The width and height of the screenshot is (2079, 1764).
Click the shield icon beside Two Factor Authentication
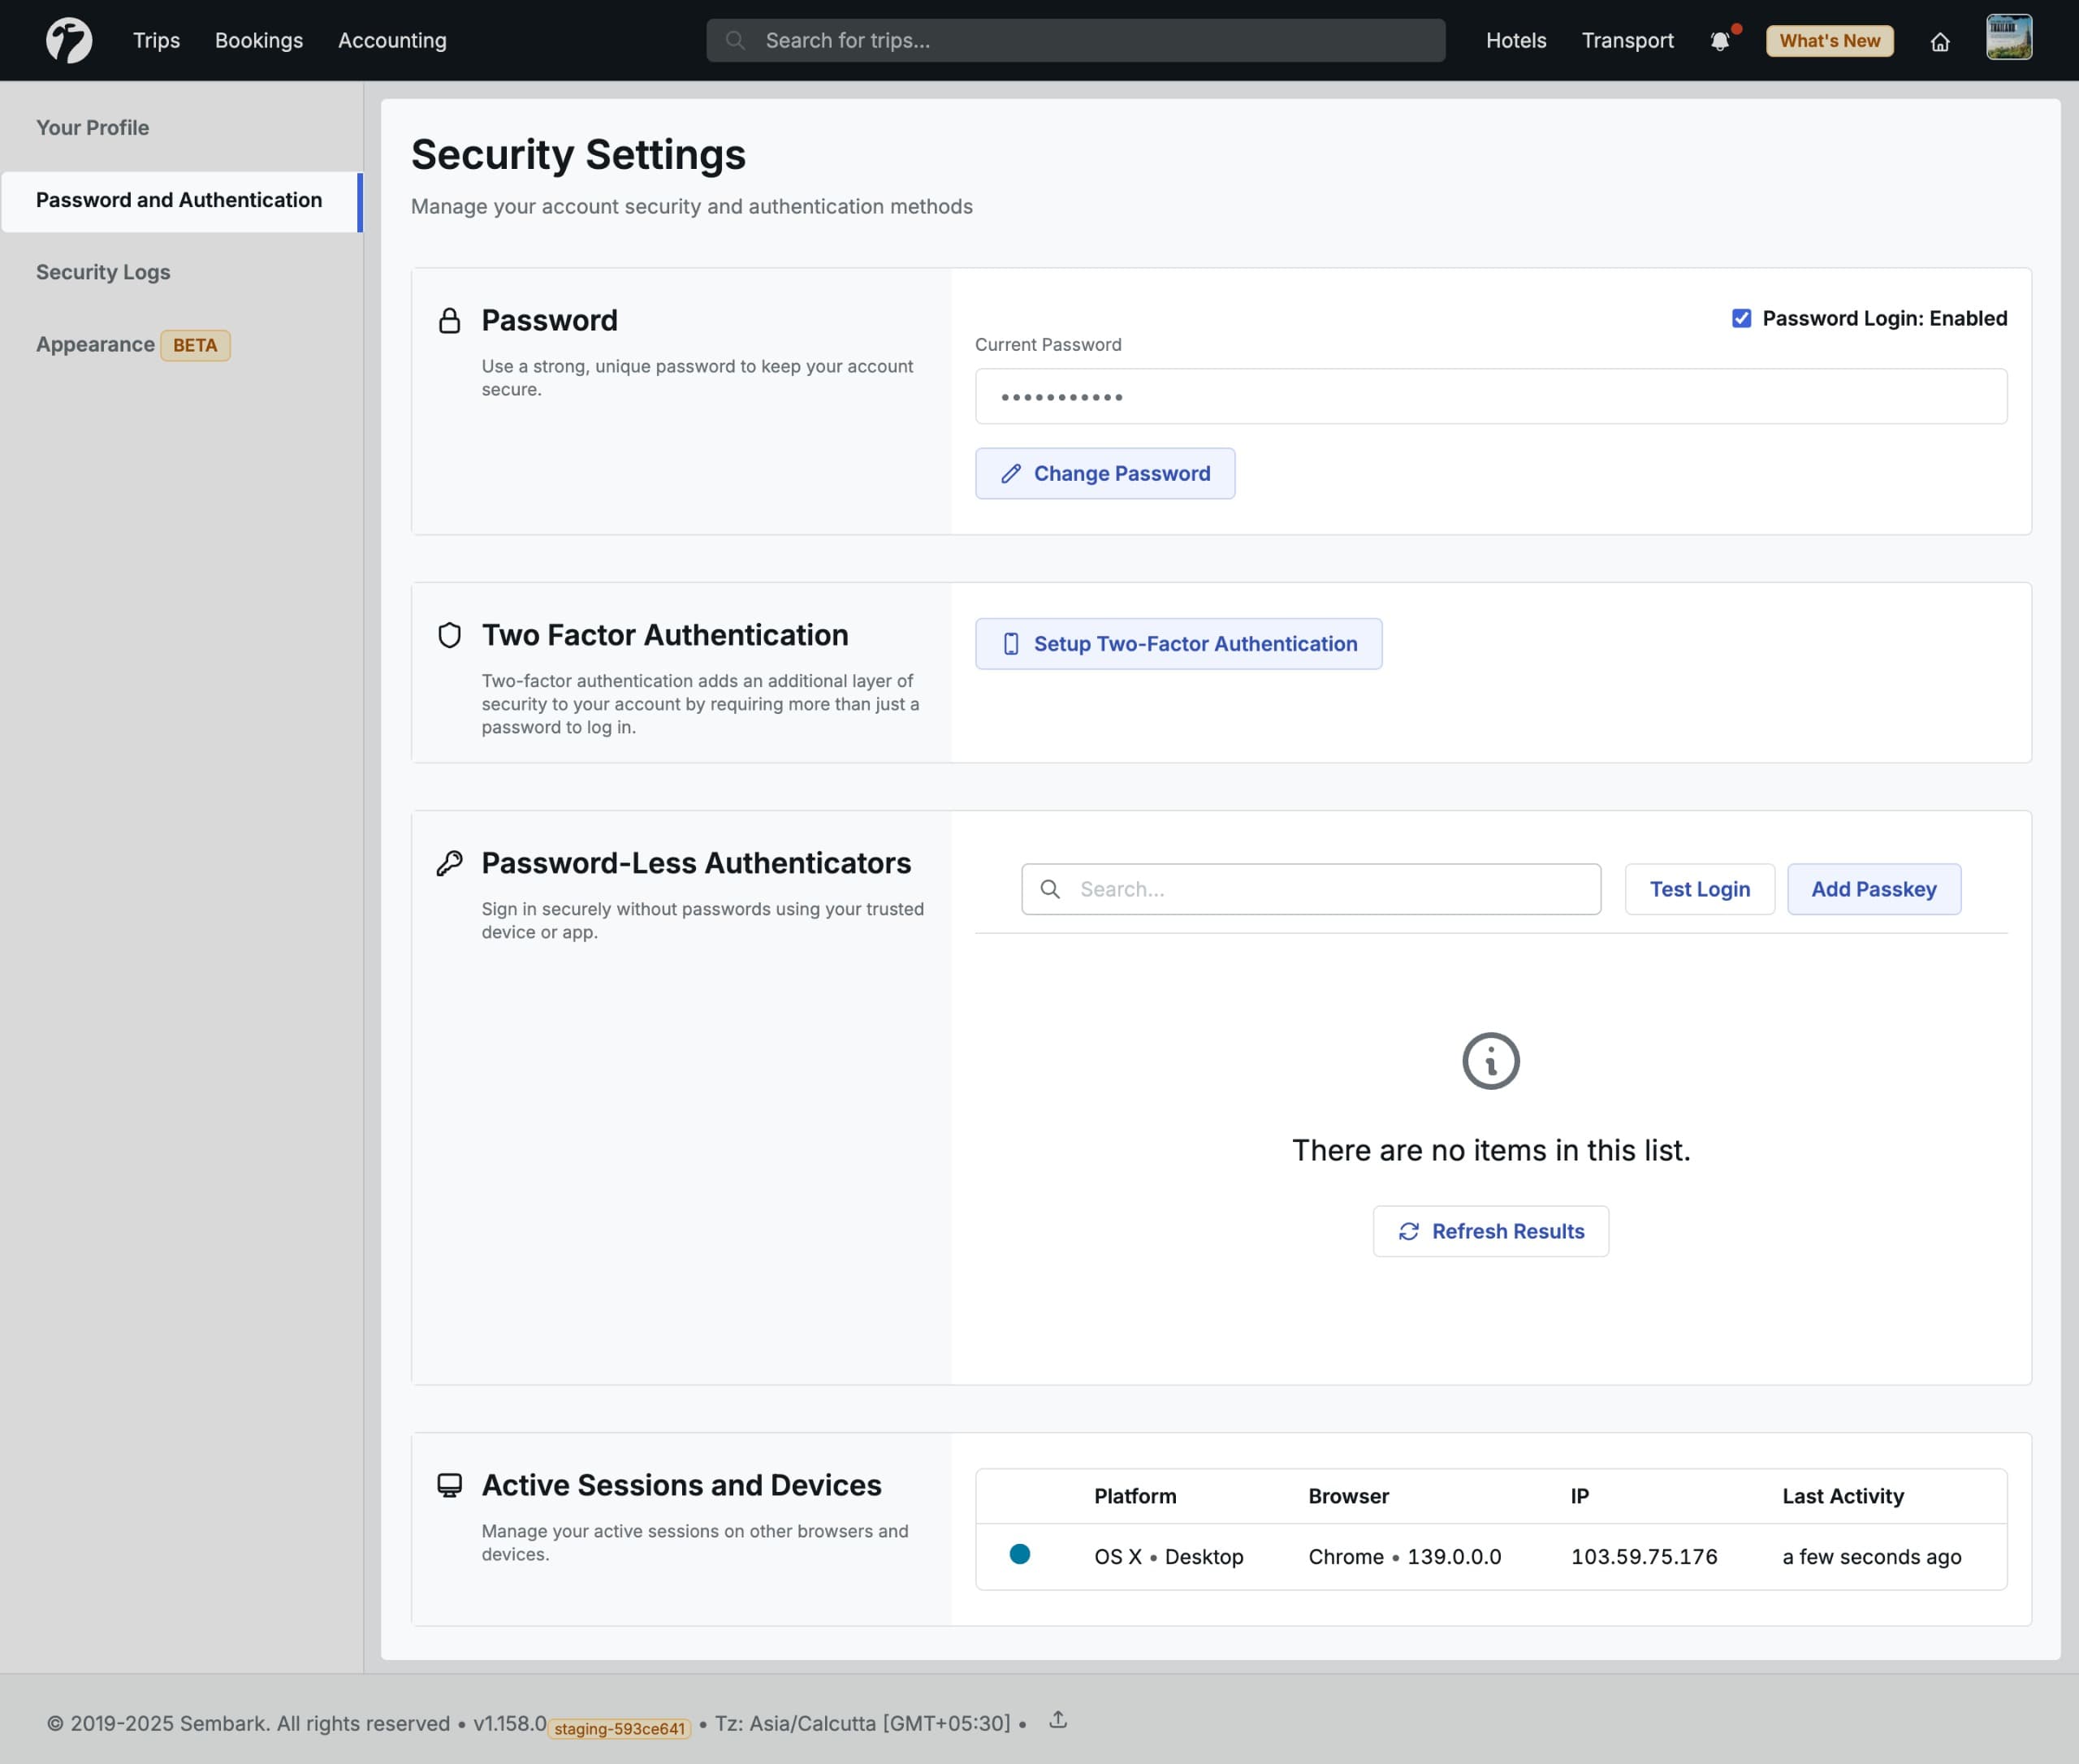point(450,635)
